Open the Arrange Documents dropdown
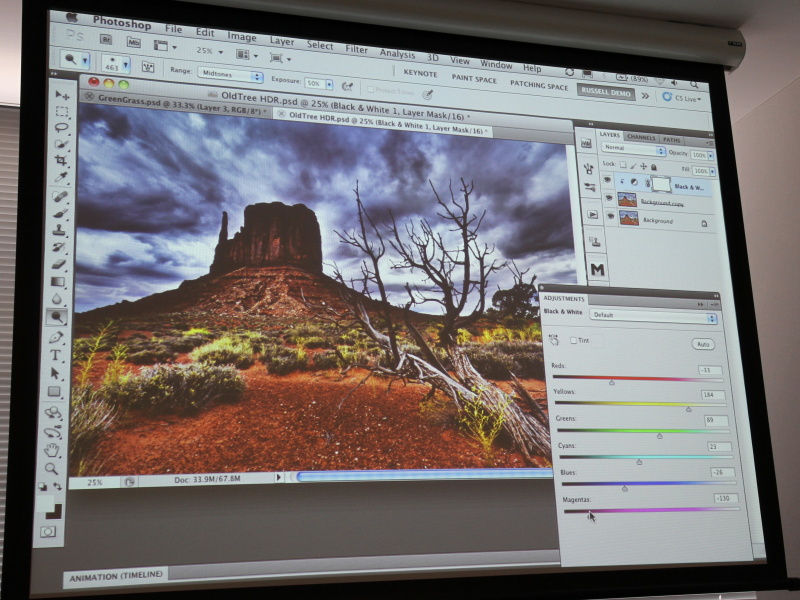 (247, 55)
